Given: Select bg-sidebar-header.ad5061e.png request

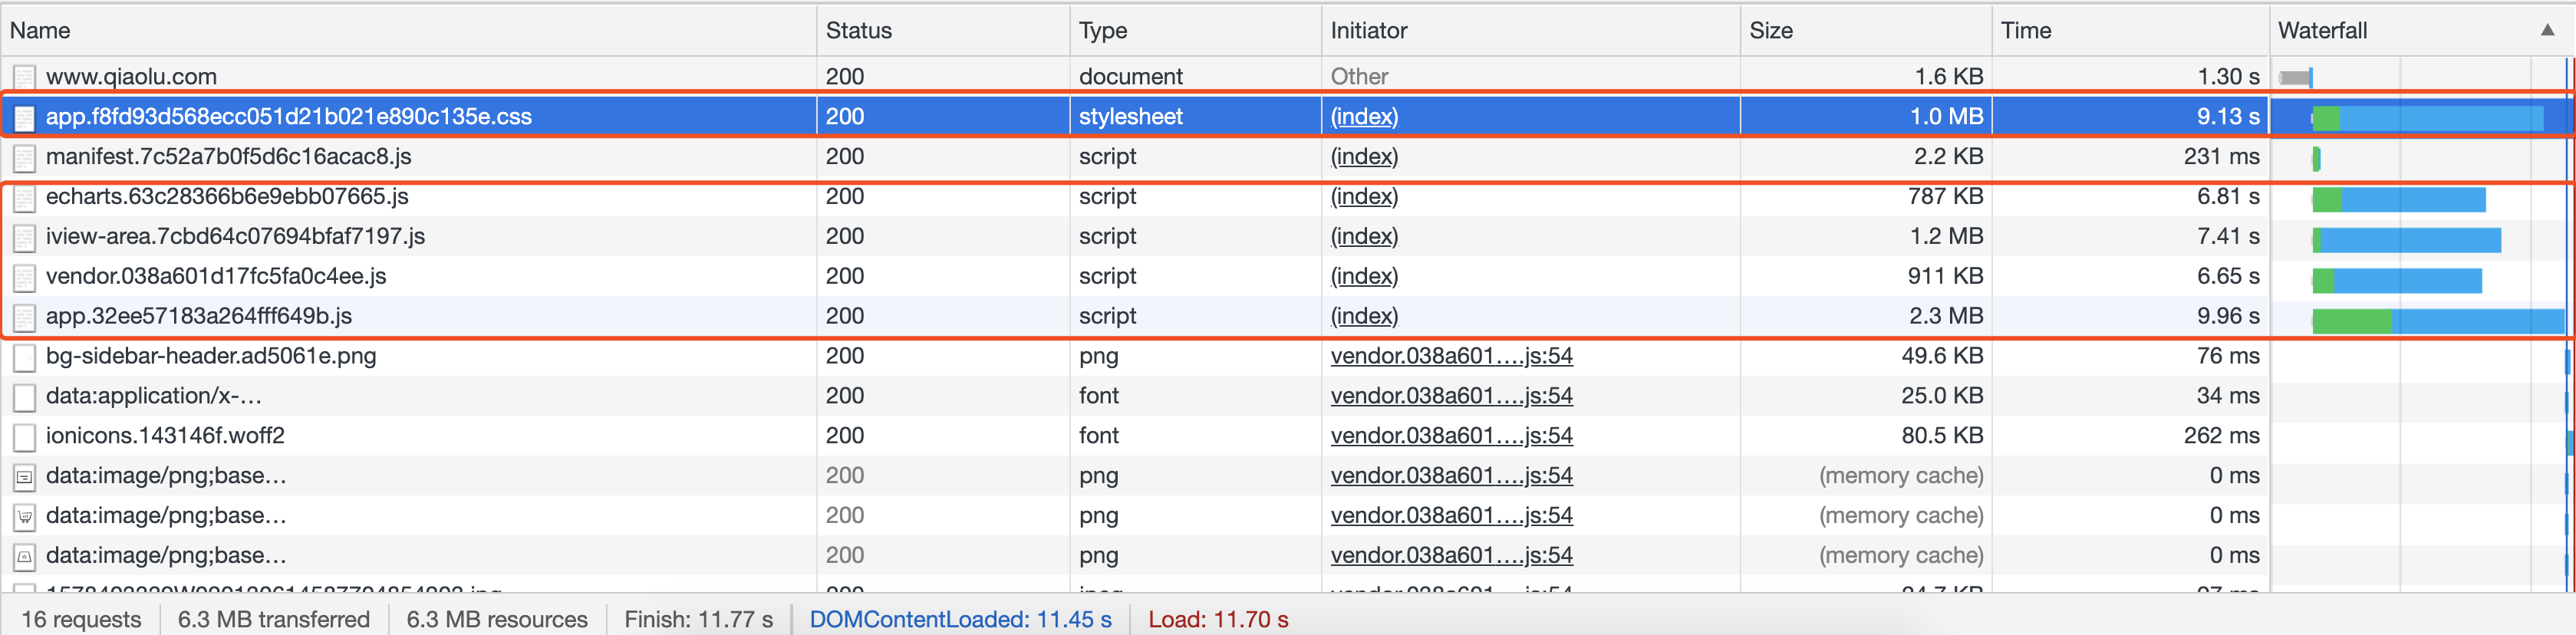Looking at the screenshot, I should 211,356.
